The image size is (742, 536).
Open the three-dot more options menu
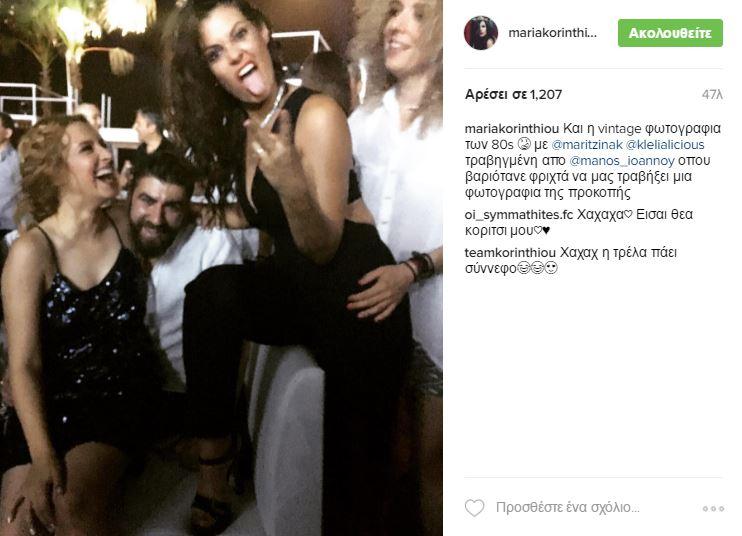(713, 509)
